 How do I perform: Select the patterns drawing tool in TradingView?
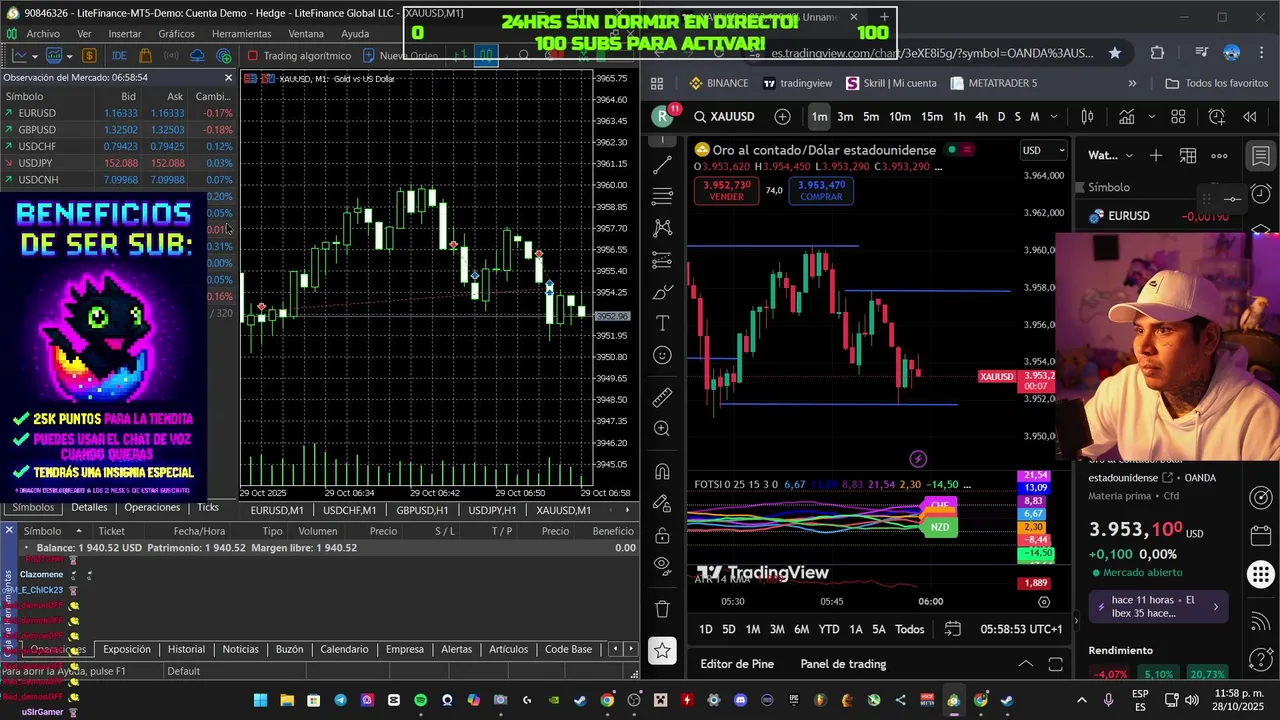[x=662, y=228]
